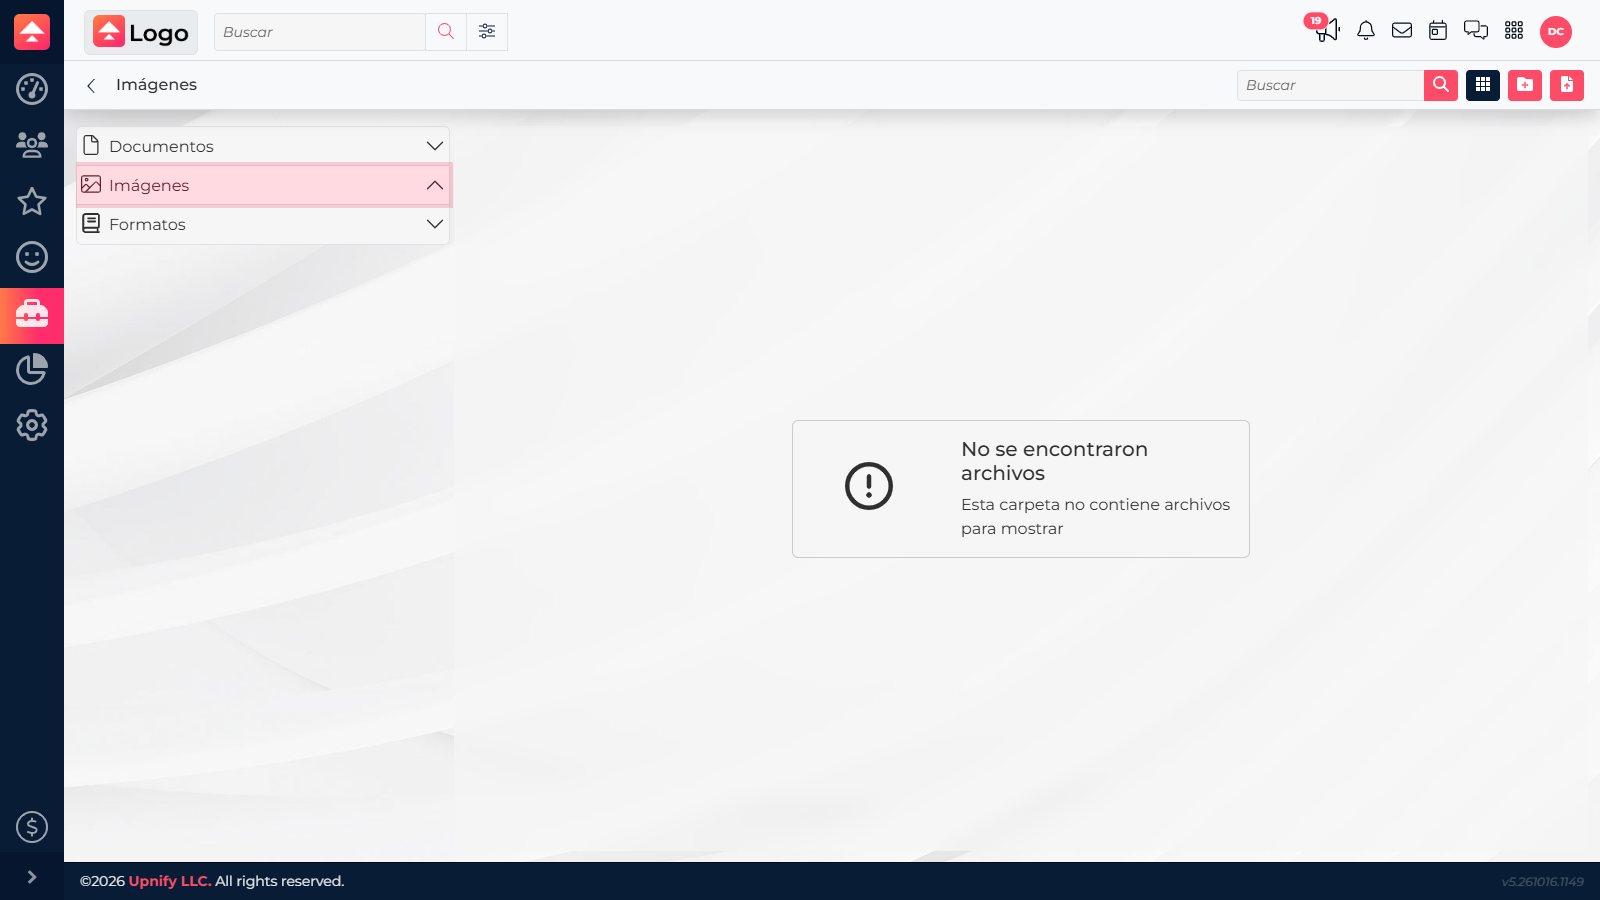Expand the Documentos folder section
The image size is (1600, 900).
pos(263,146)
